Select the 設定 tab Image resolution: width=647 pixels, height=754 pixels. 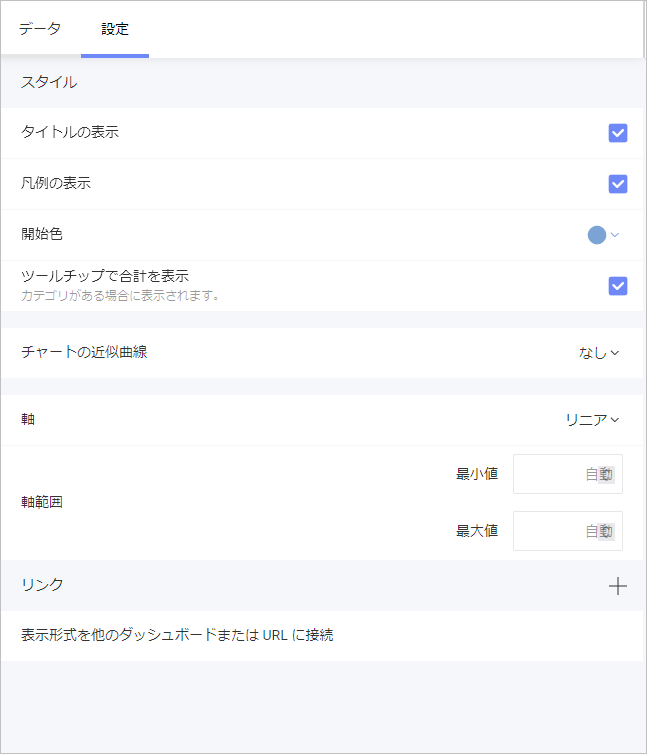[115, 29]
